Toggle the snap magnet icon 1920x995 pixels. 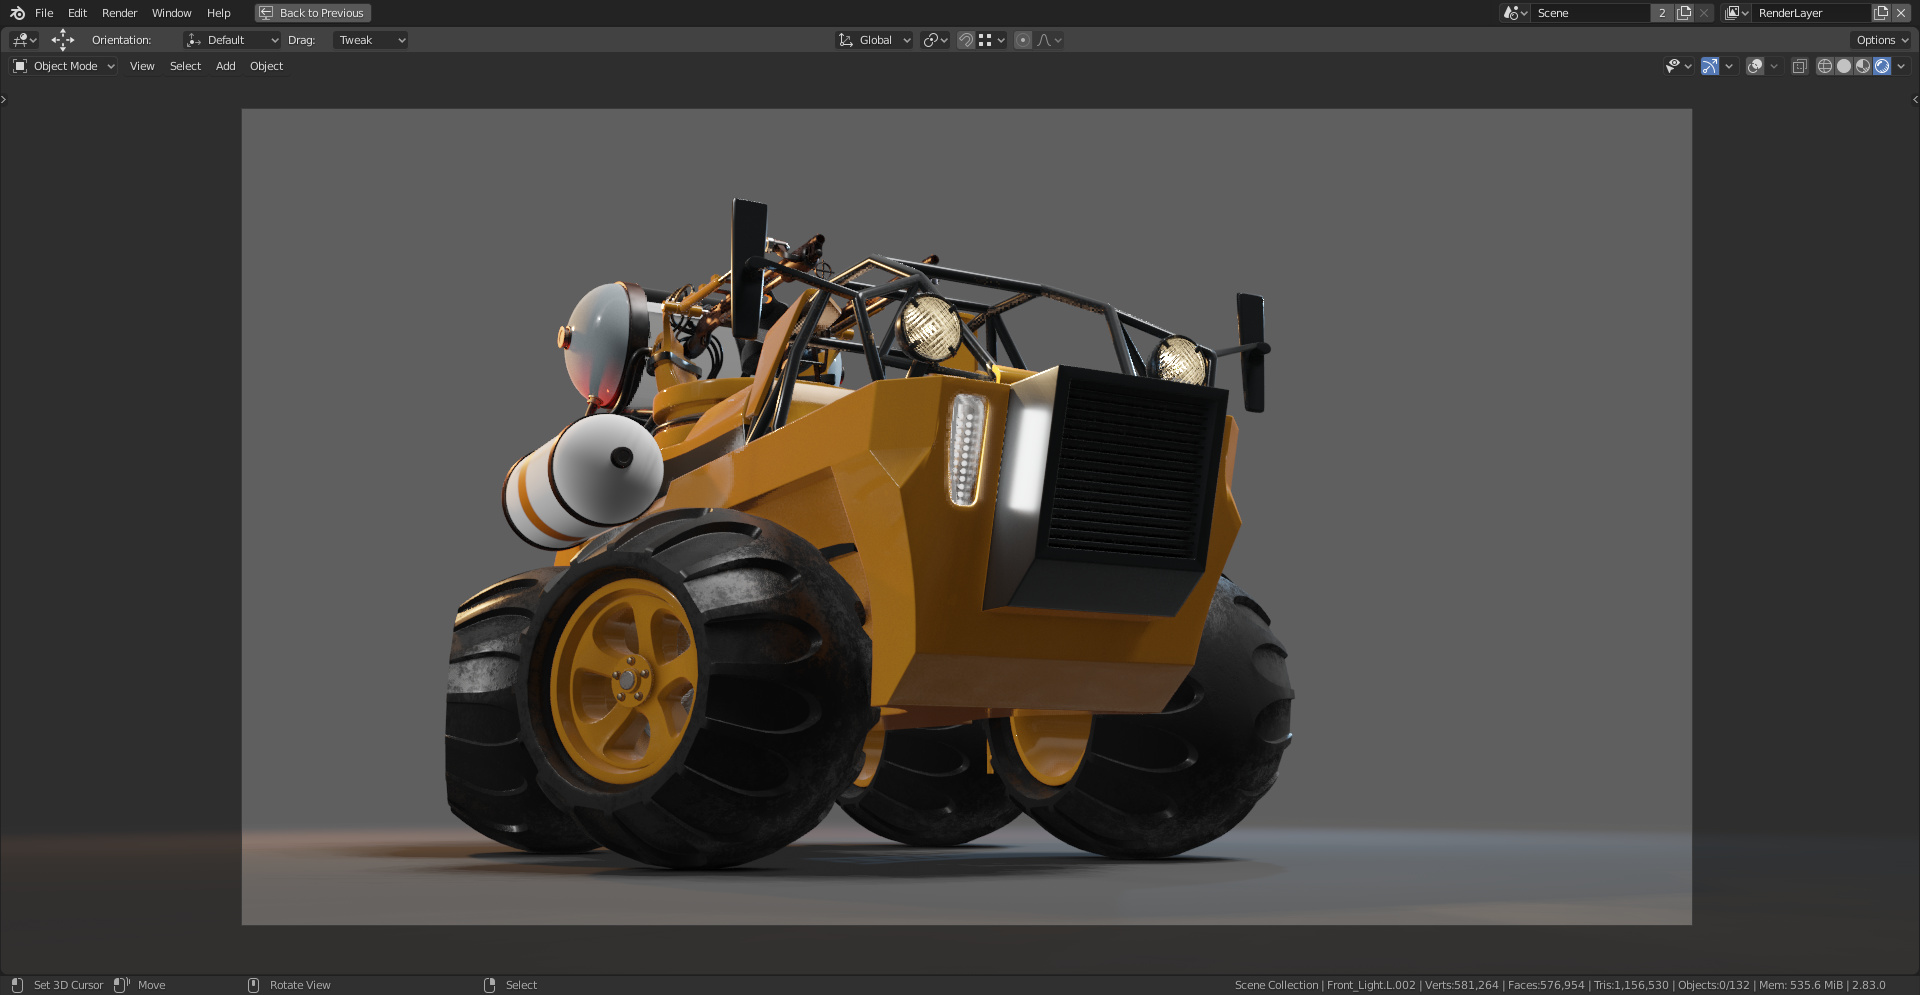(x=965, y=40)
